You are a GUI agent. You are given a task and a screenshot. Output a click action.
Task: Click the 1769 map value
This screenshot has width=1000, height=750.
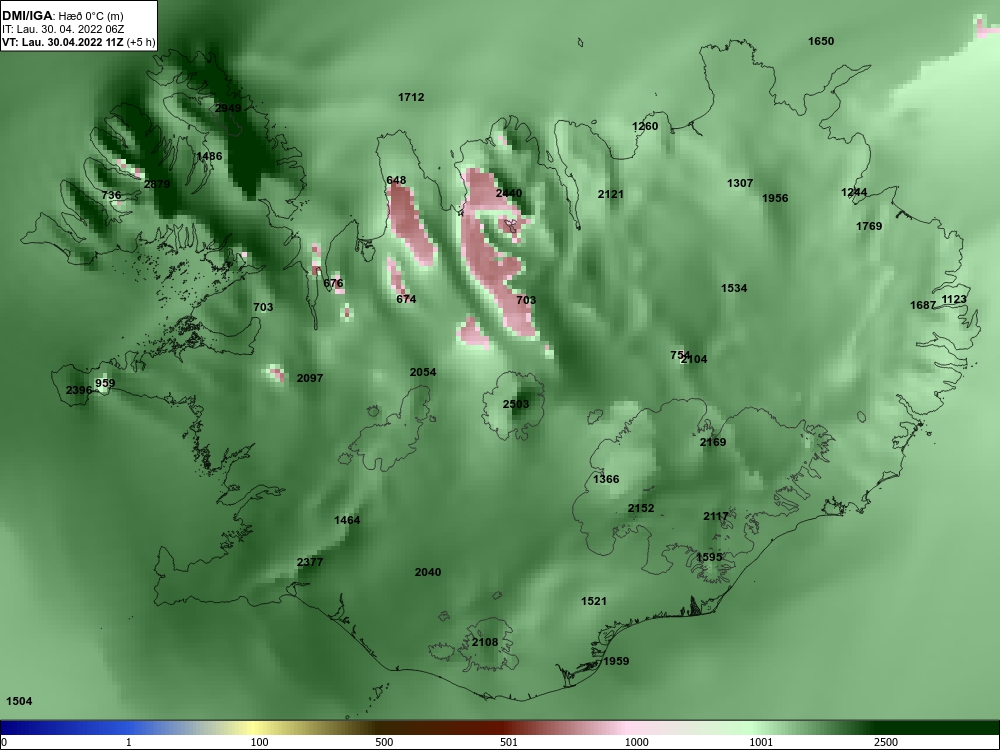tap(869, 226)
